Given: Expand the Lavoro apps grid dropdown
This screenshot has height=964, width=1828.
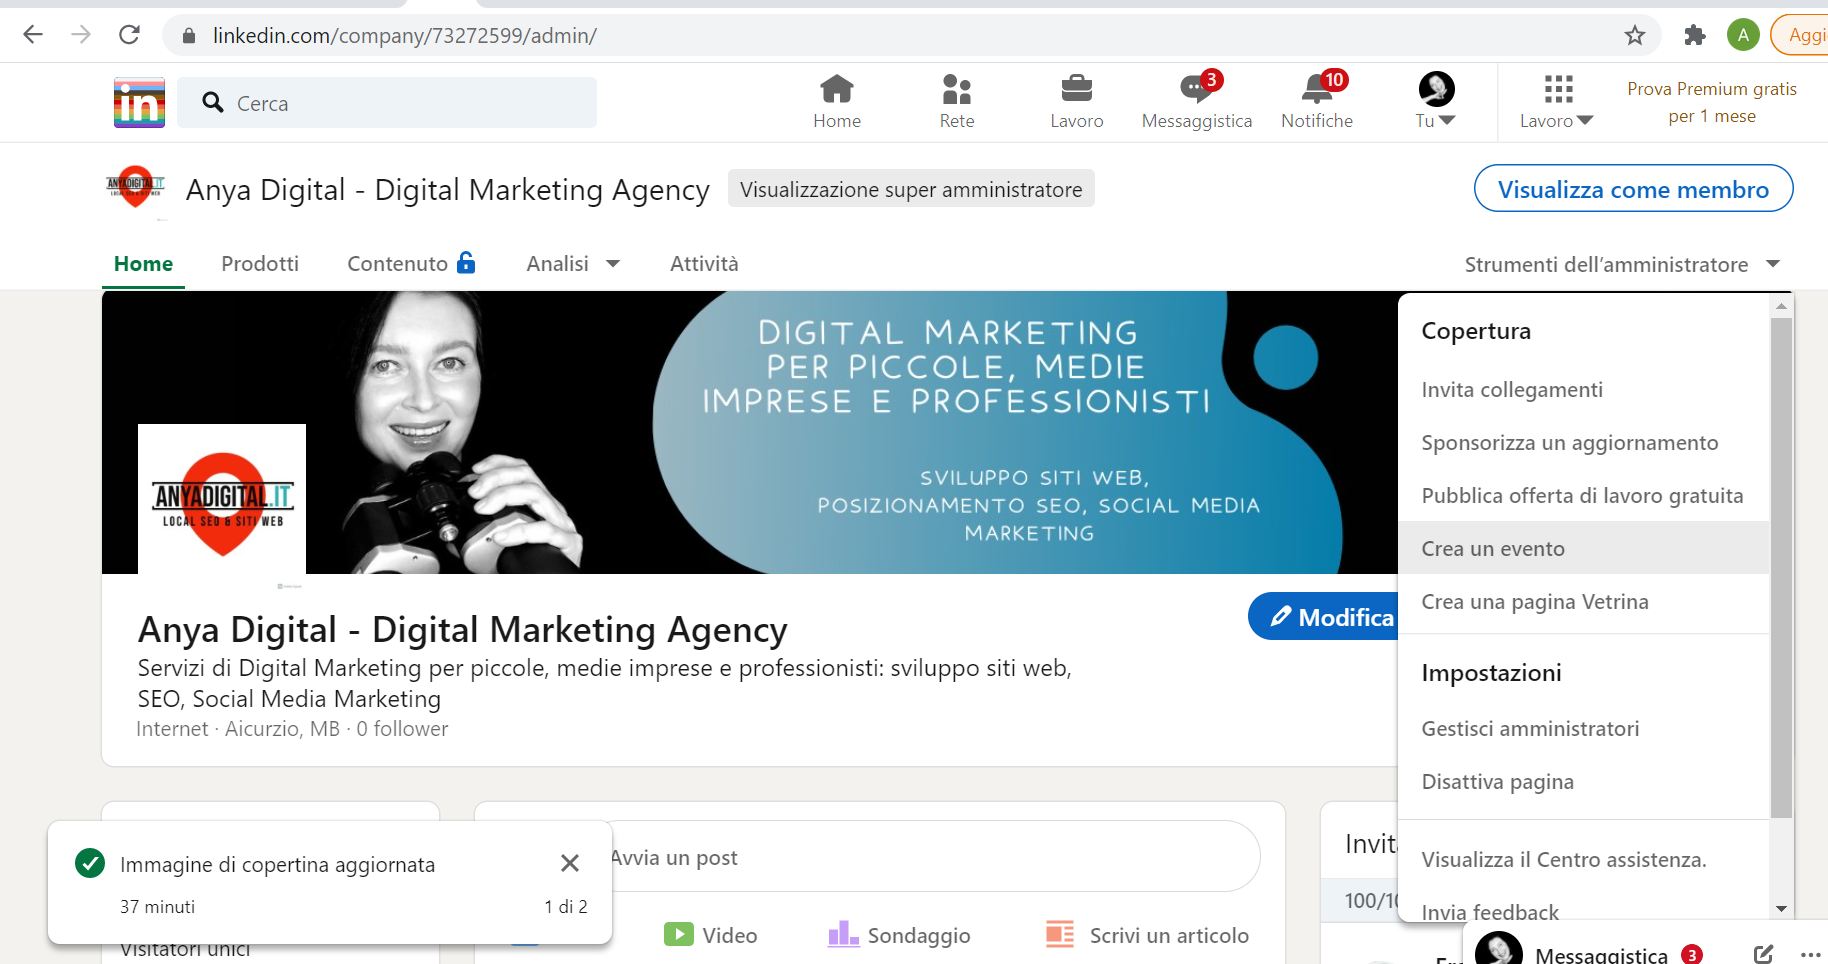Looking at the screenshot, I should (x=1556, y=102).
